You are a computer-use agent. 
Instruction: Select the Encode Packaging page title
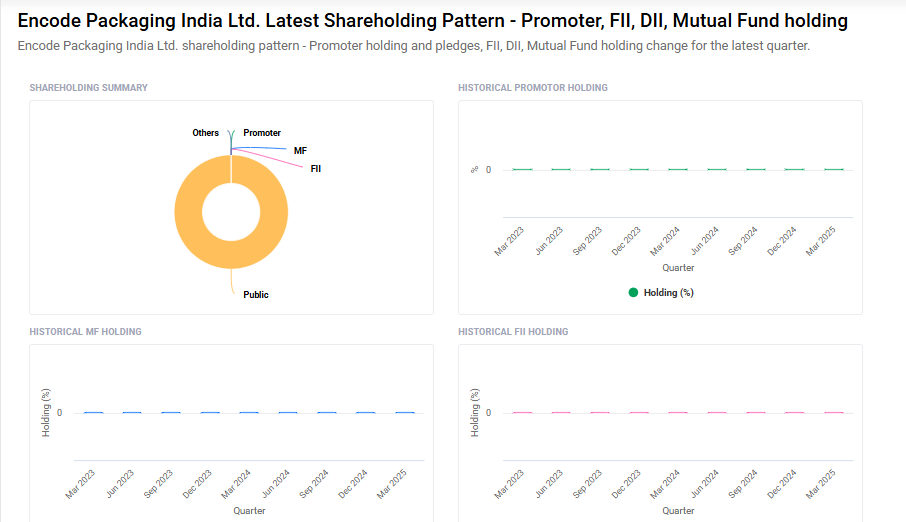tap(433, 21)
